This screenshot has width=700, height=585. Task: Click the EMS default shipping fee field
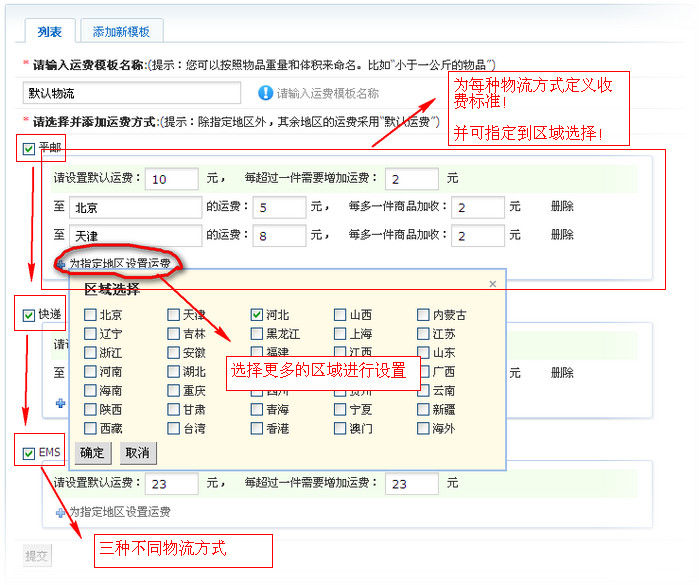[x=171, y=483]
